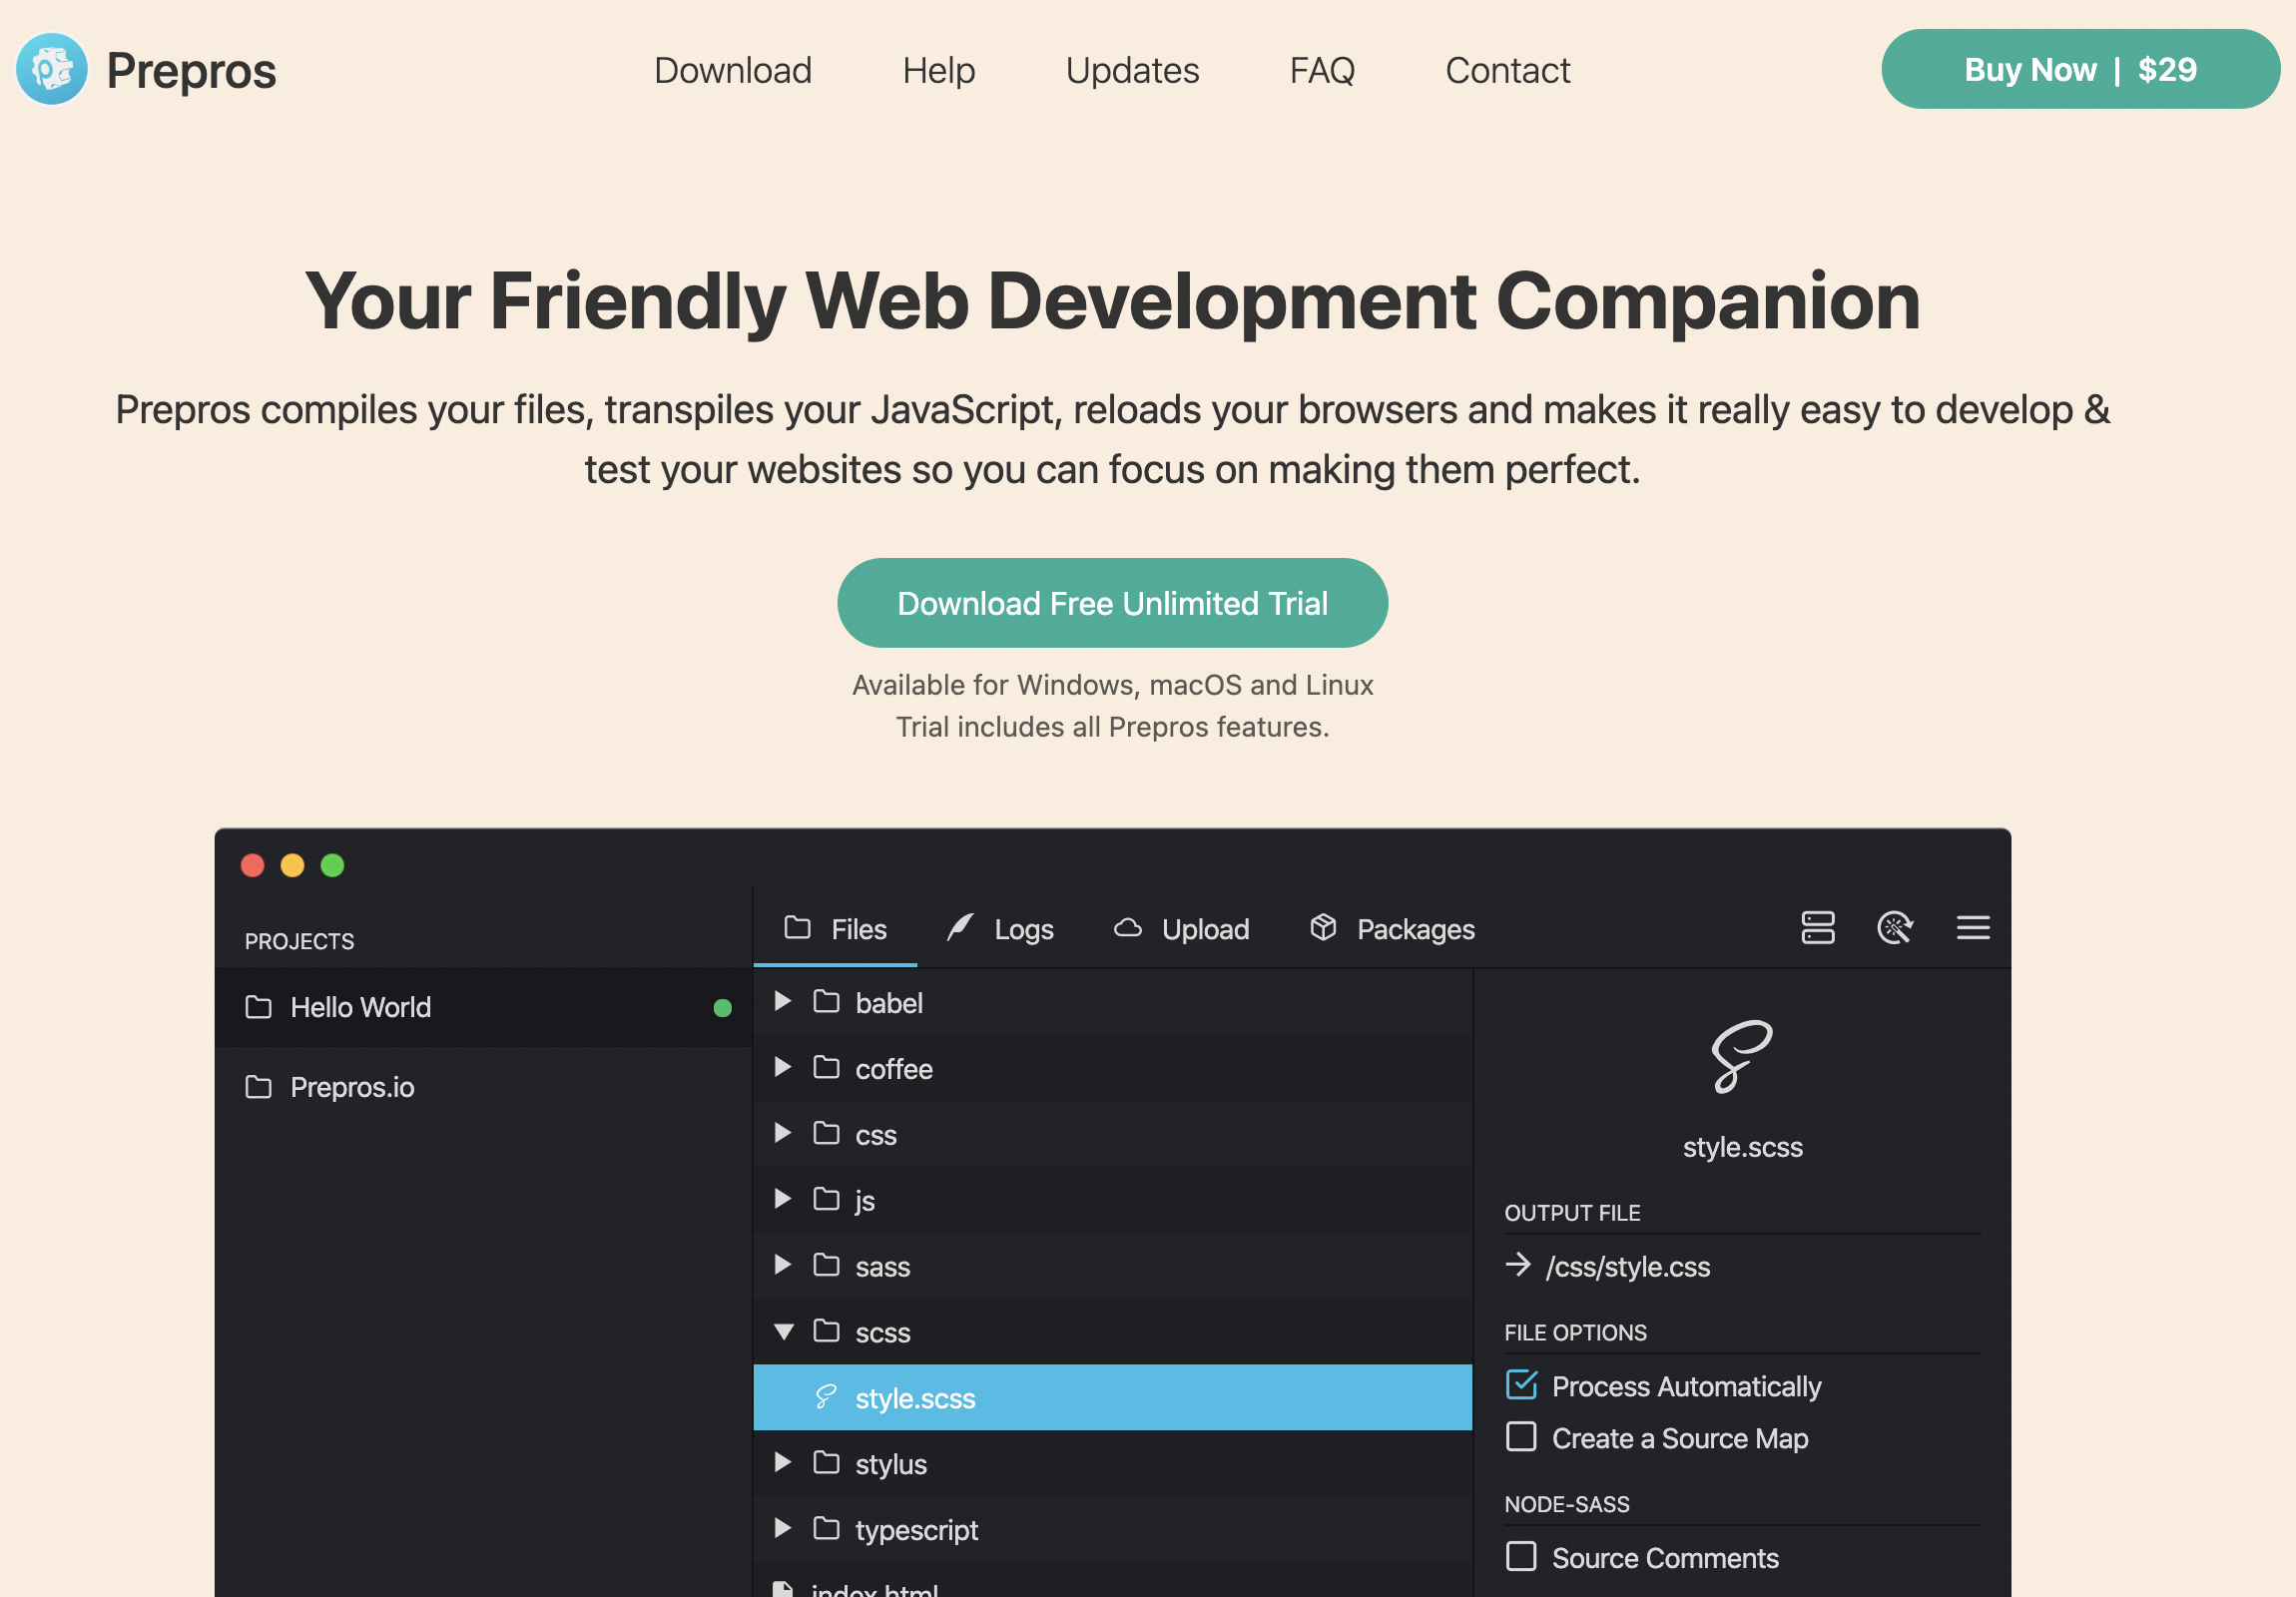The image size is (2296, 1597).
Task: Click the Buy Now $29 button
Action: (2080, 69)
